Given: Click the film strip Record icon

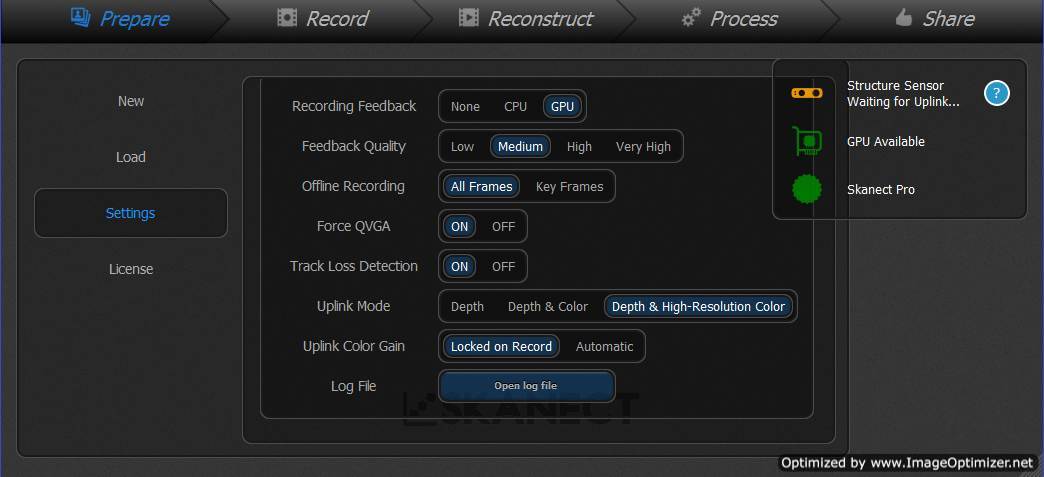Looking at the screenshot, I should coord(287,18).
